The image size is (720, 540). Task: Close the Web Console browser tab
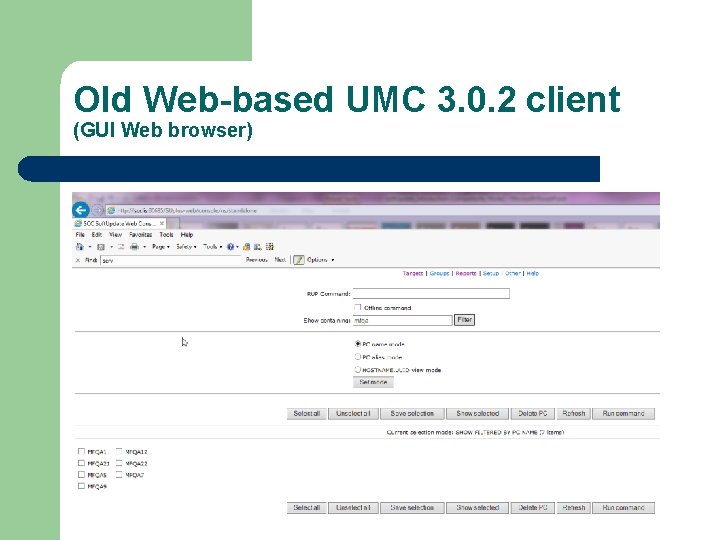(x=162, y=224)
